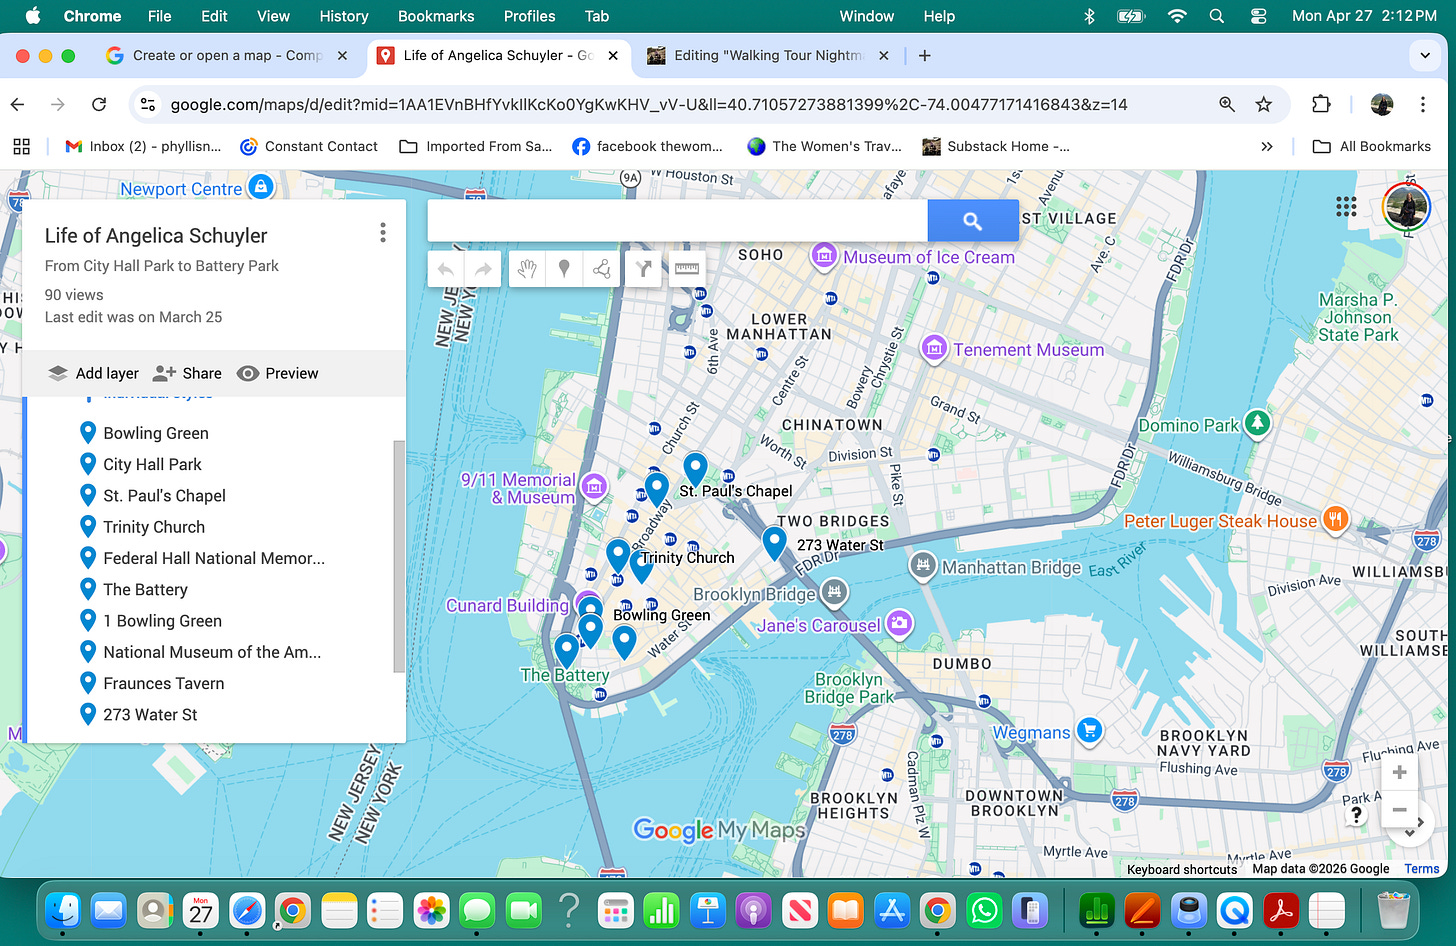Switch to Create or open a map tab
The image size is (1456, 946).
tap(227, 56)
